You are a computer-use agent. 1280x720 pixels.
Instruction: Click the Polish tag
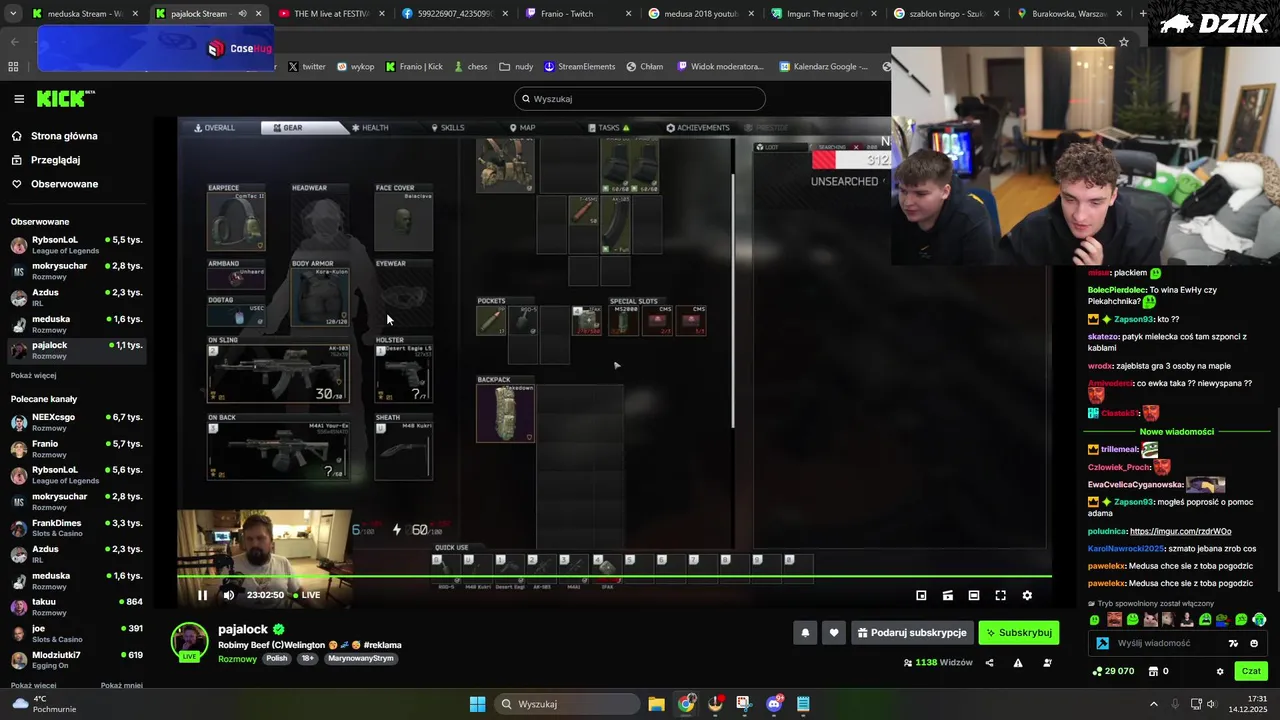[x=277, y=659]
